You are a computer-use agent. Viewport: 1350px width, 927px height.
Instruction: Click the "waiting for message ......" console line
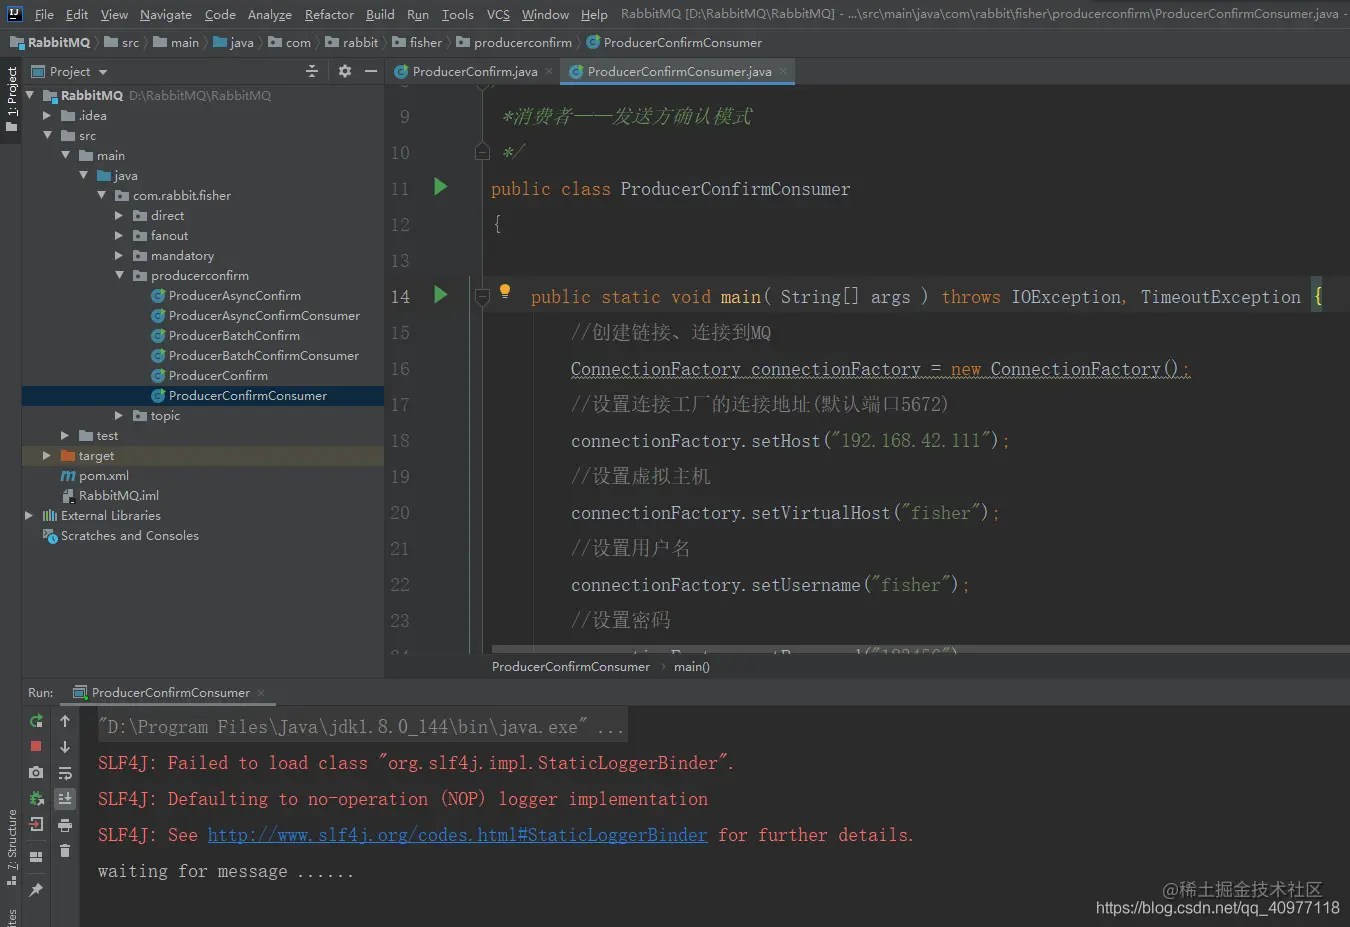(225, 871)
